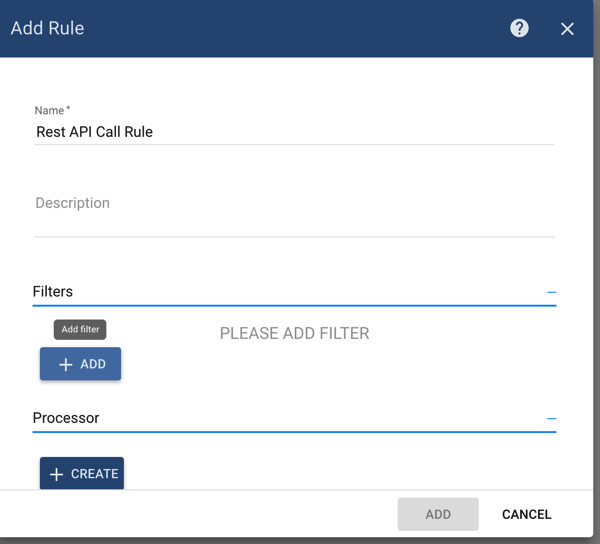The height and width of the screenshot is (544, 600).
Task: Click the grey ADD button in the footer
Action: 438,514
